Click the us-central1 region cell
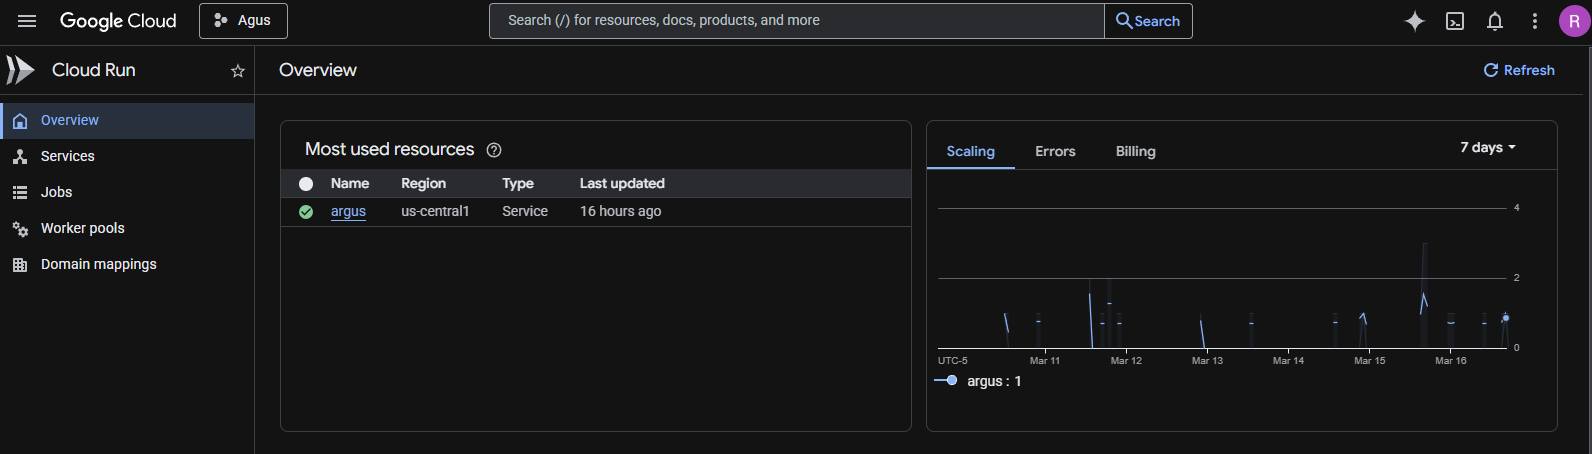 pyautogui.click(x=435, y=211)
